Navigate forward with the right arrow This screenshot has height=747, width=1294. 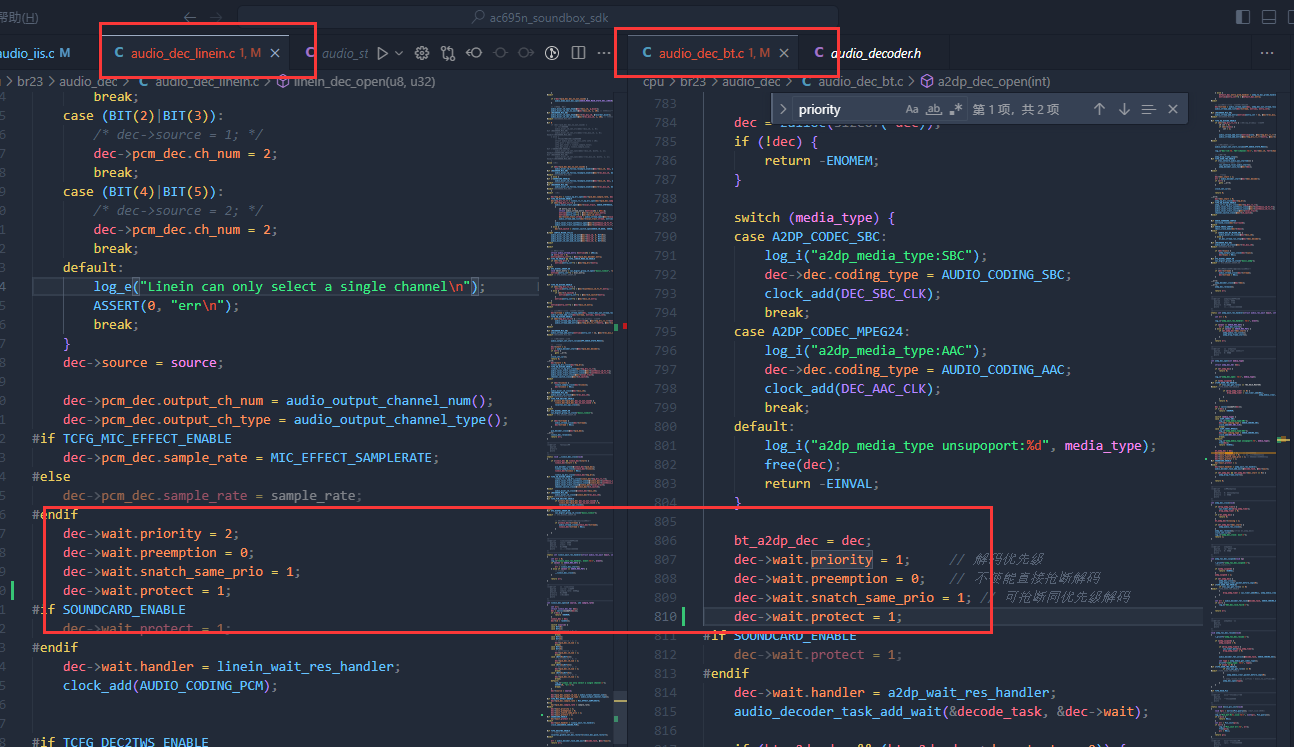[217, 17]
